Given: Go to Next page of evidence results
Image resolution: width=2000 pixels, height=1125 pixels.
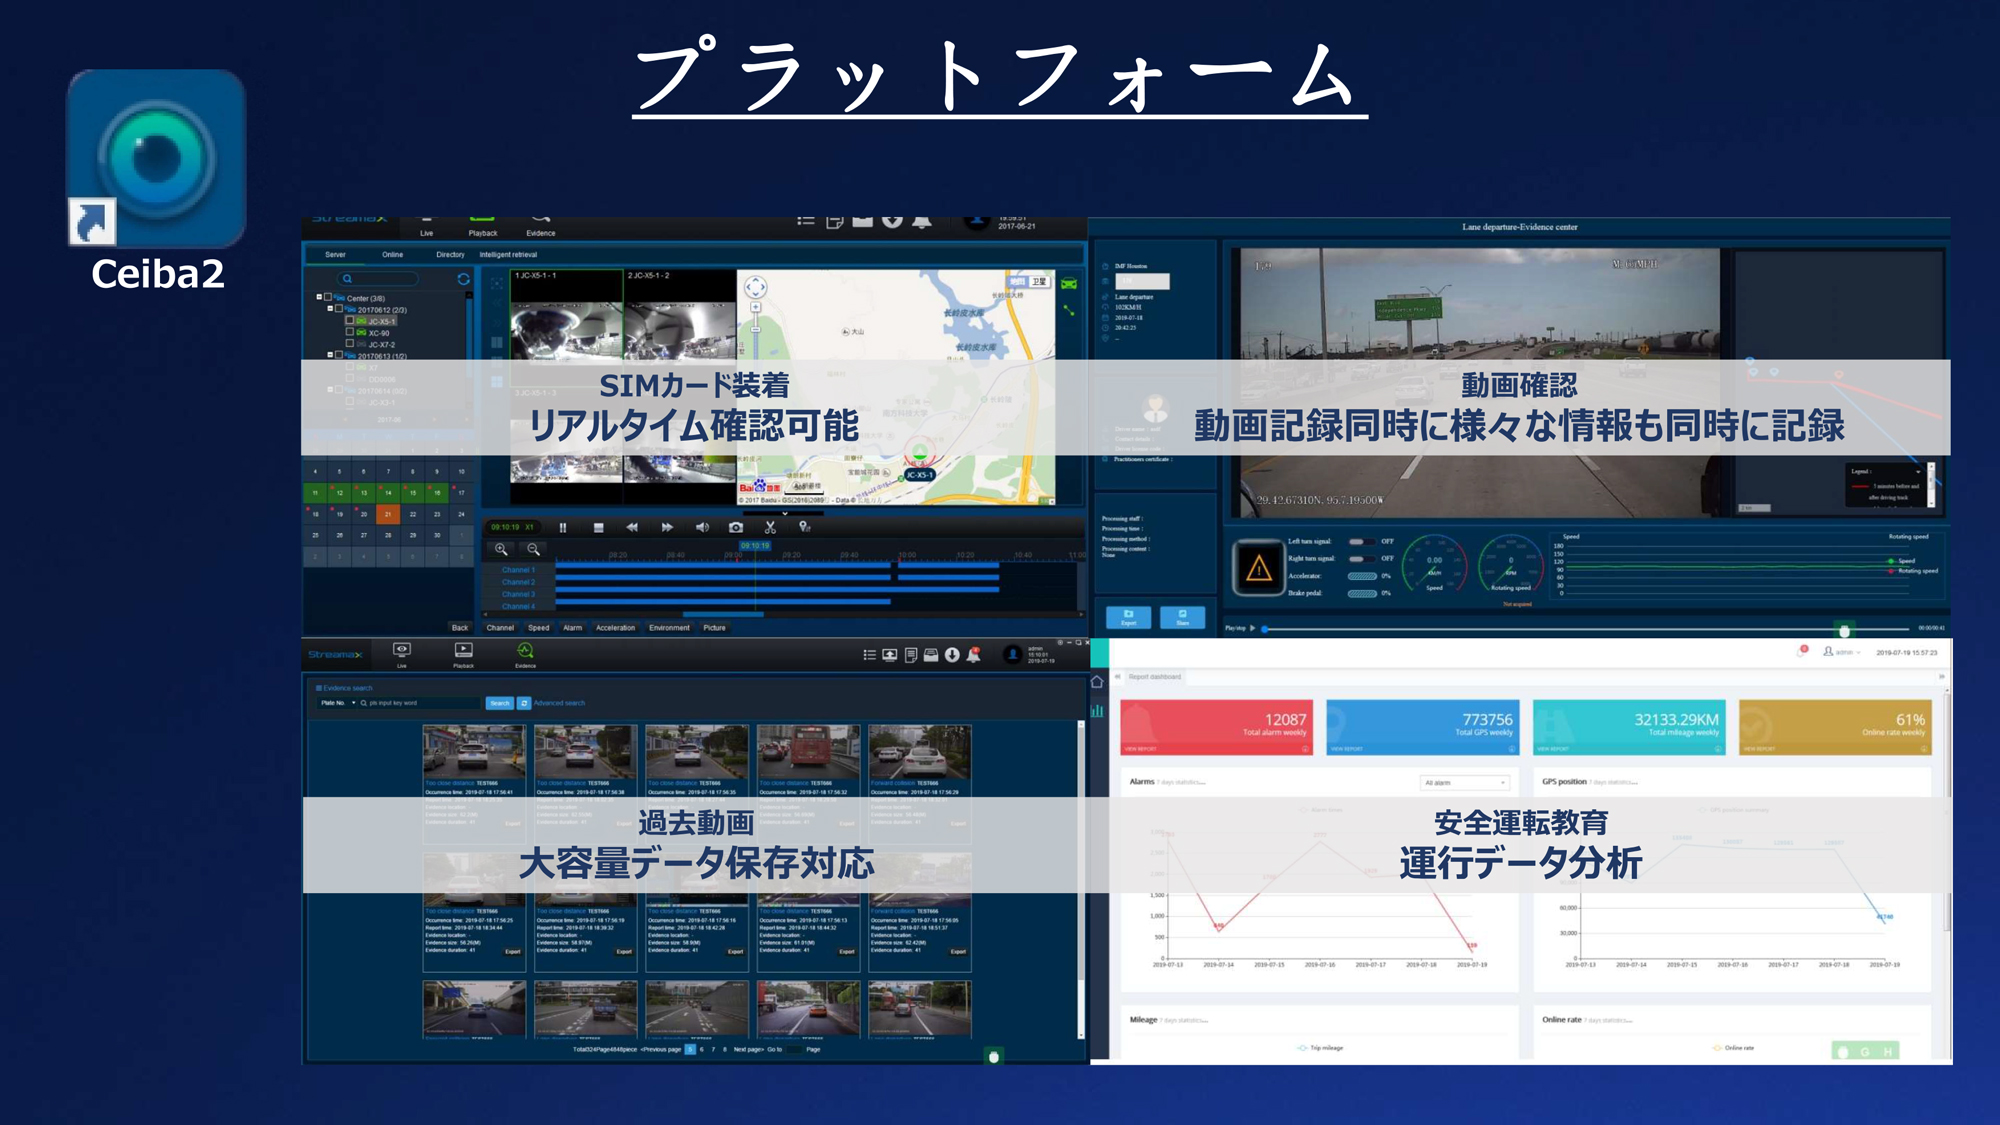Looking at the screenshot, I should click(x=749, y=1050).
